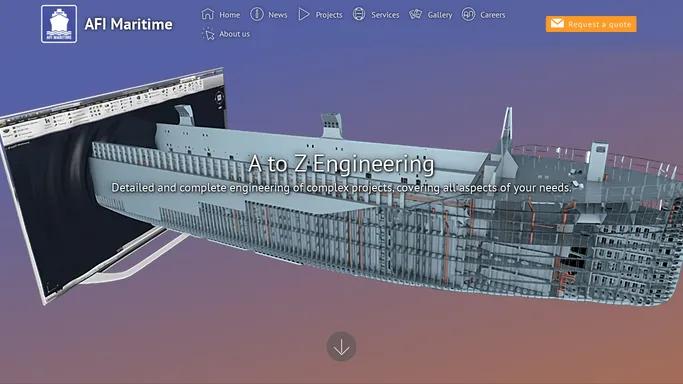The height and width of the screenshot is (384, 683).
Task: Open the Careers menu item
Action: point(493,15)
